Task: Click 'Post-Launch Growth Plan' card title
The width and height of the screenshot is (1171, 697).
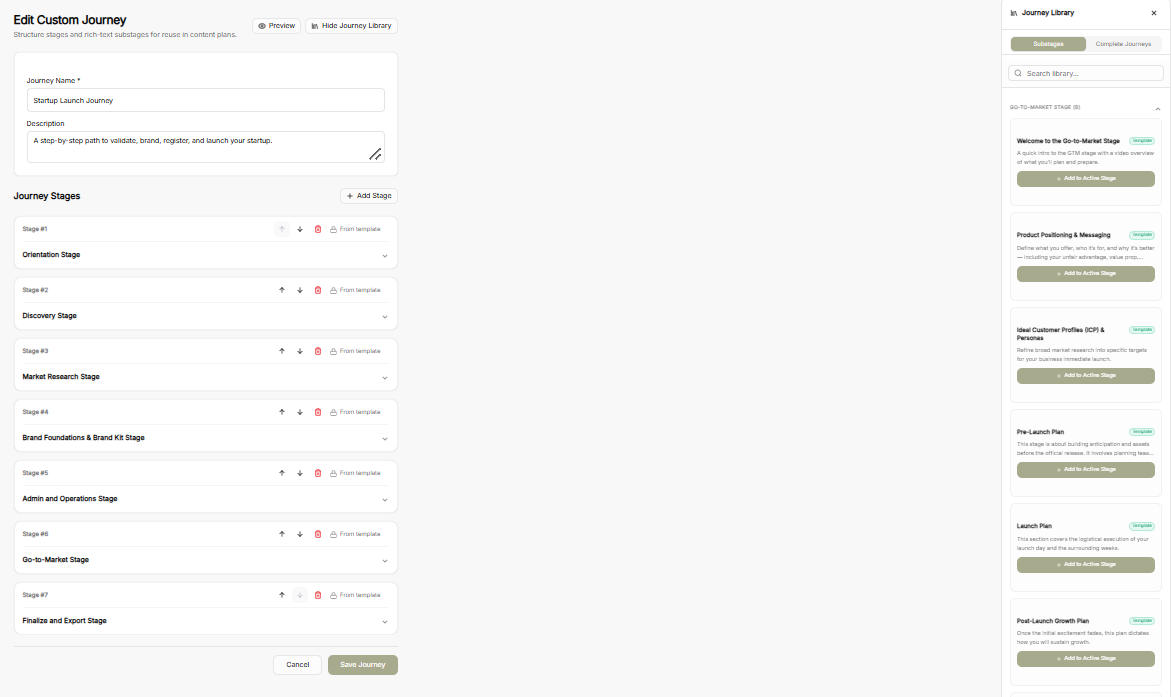Action: 1052,621
